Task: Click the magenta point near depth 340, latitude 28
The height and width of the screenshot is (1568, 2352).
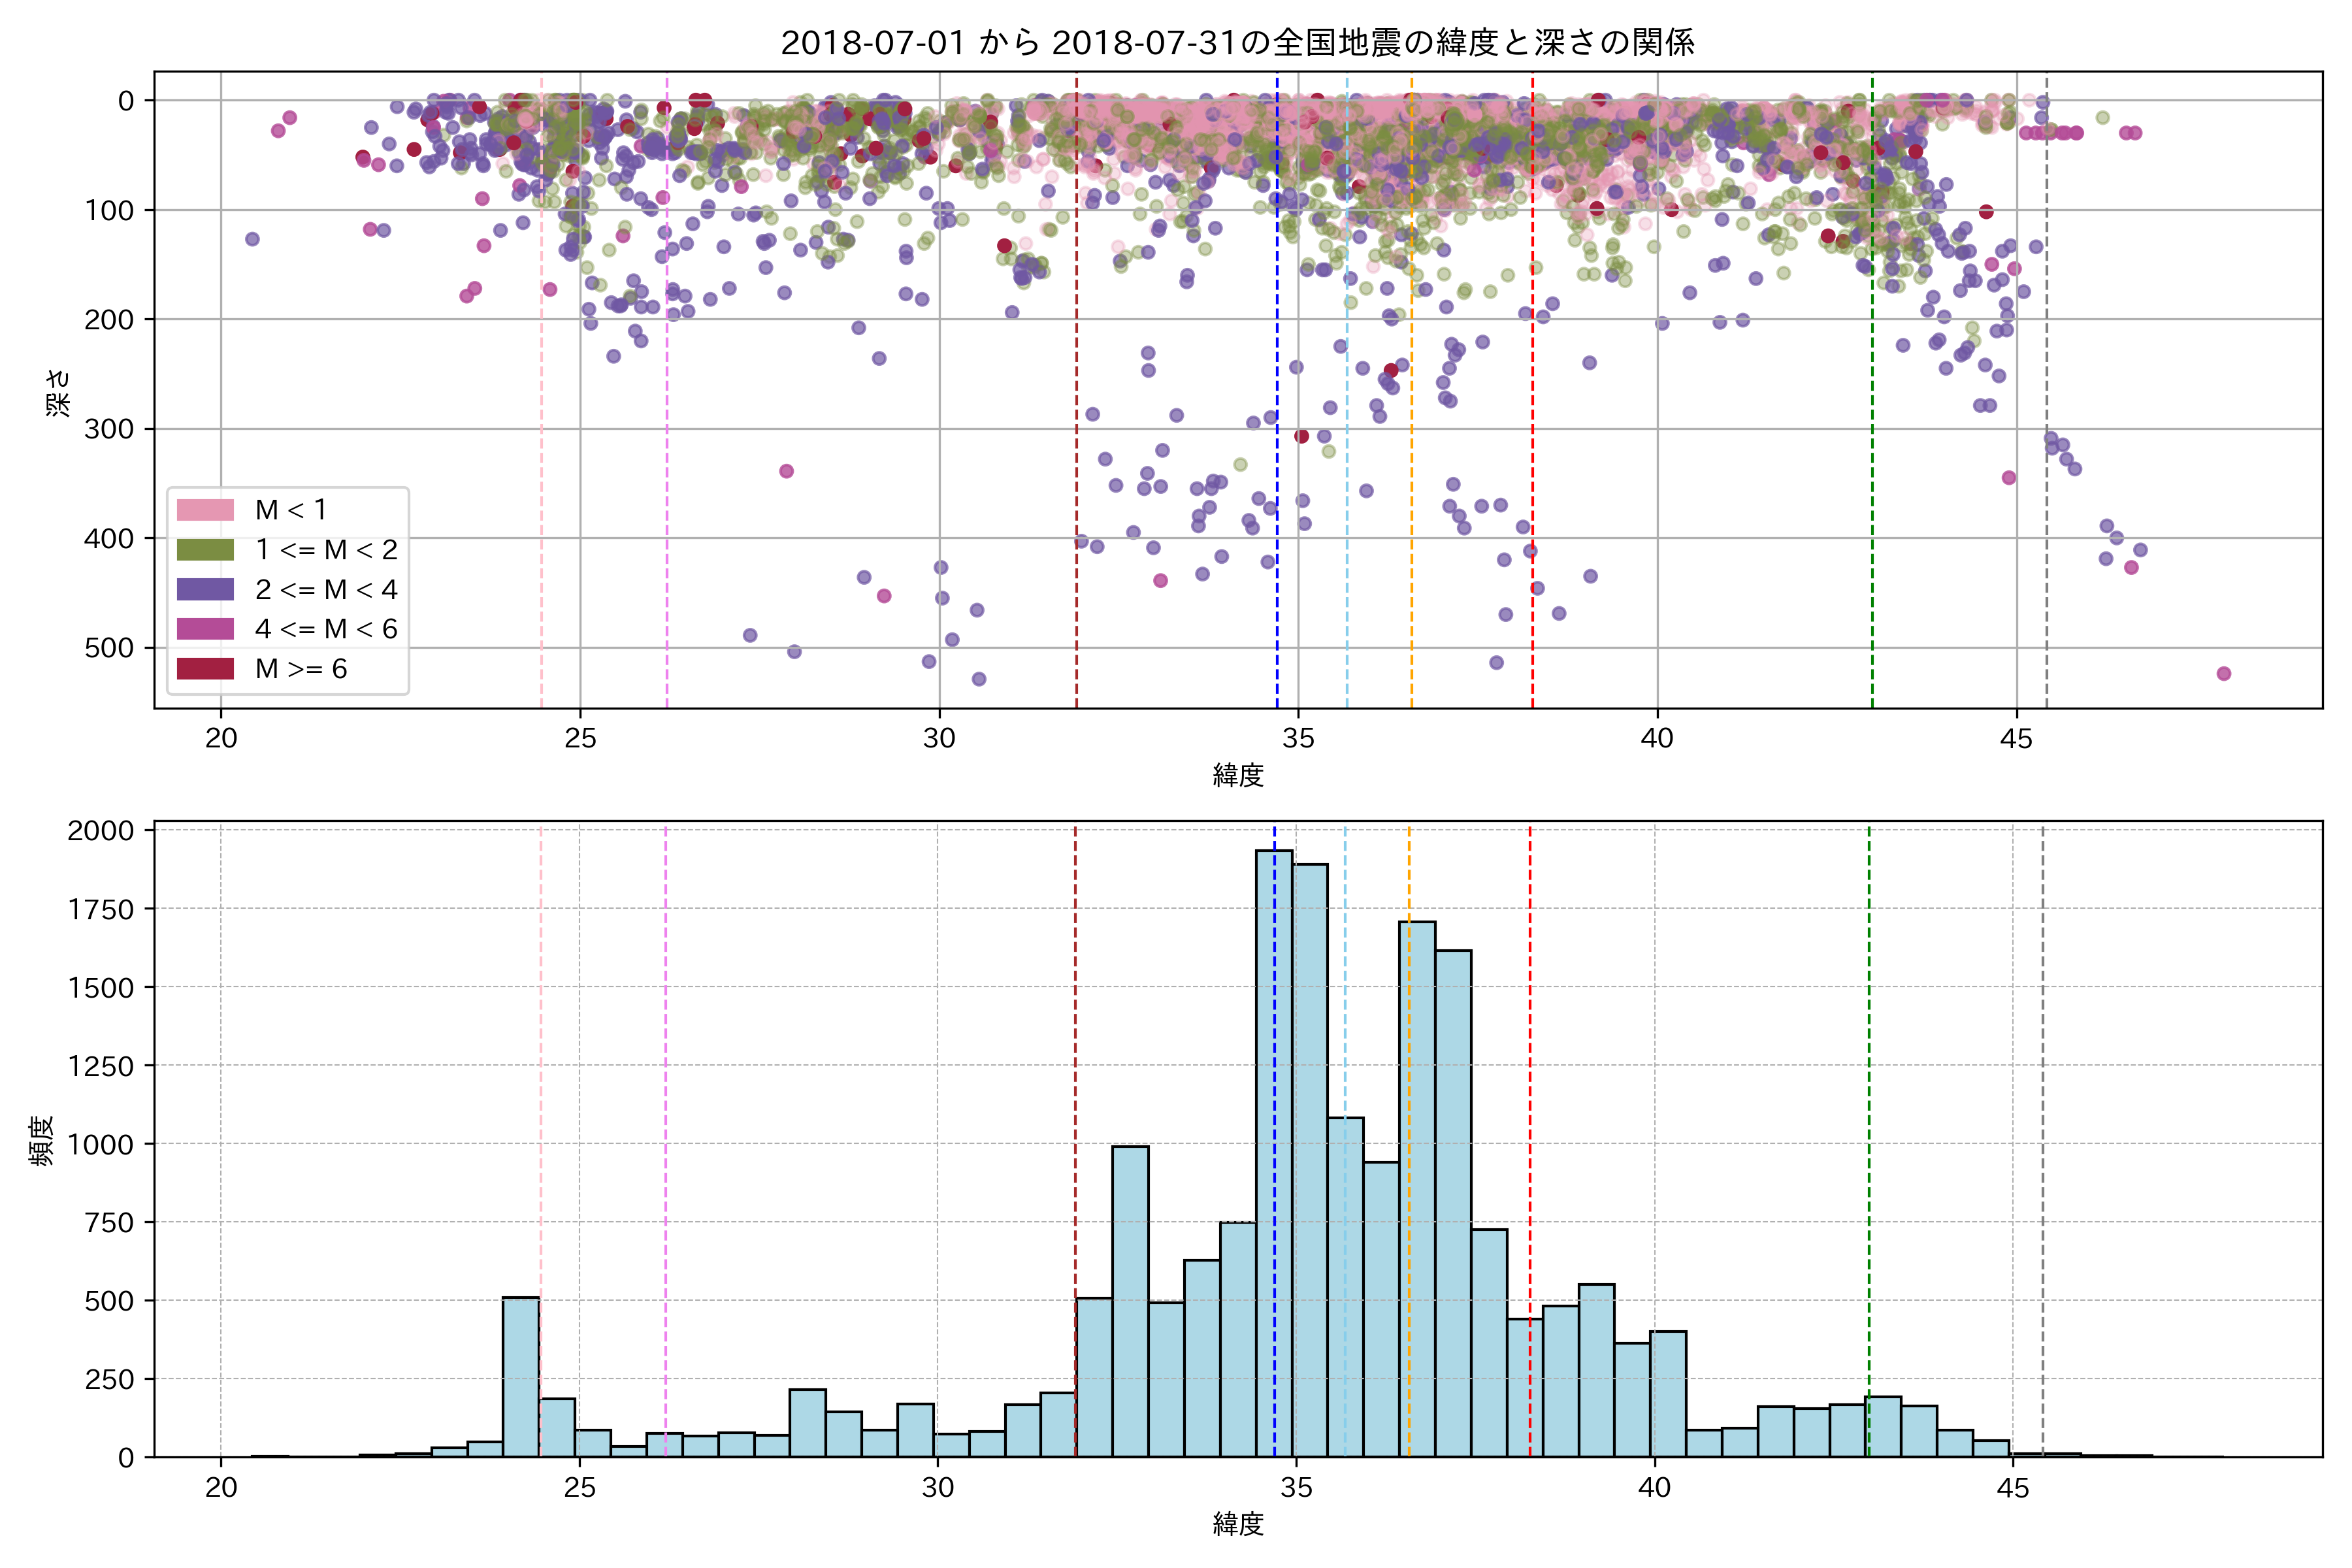Action: (786, 471)
